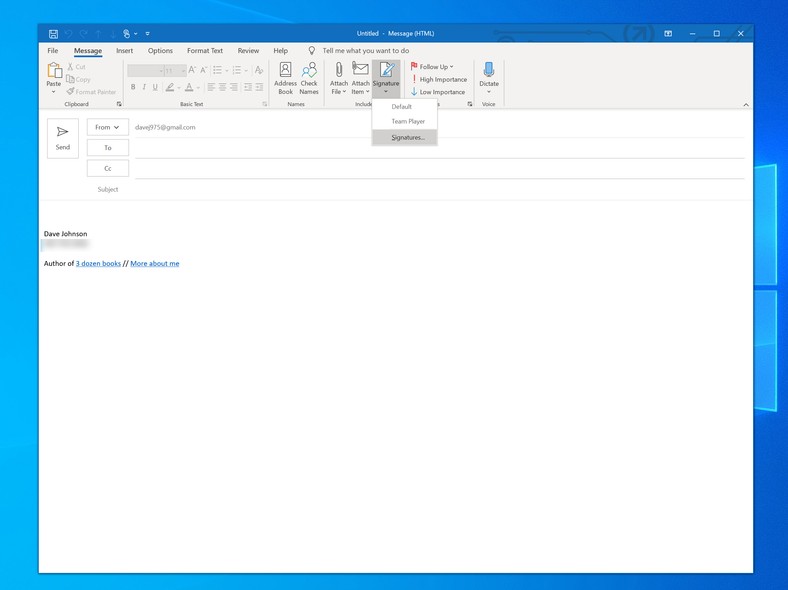Choose Signatures... from the dropdown menu

pos(407,137)
